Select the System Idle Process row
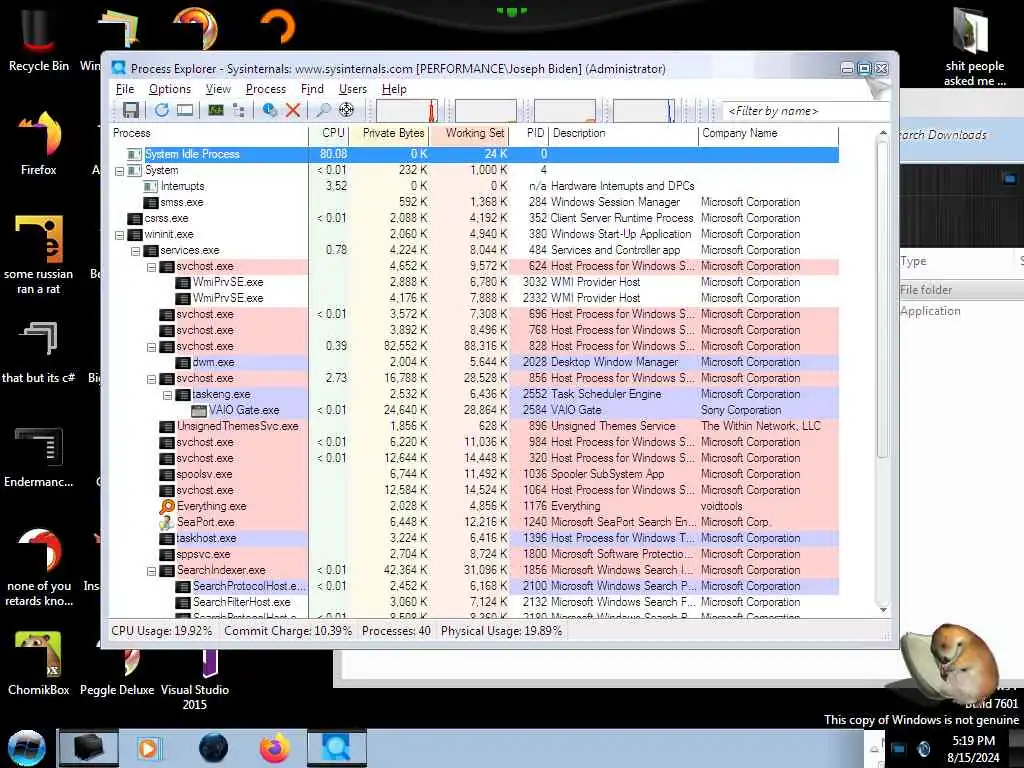The height and width of the screenshot is (768, 1024). click(x=475, y=154)
